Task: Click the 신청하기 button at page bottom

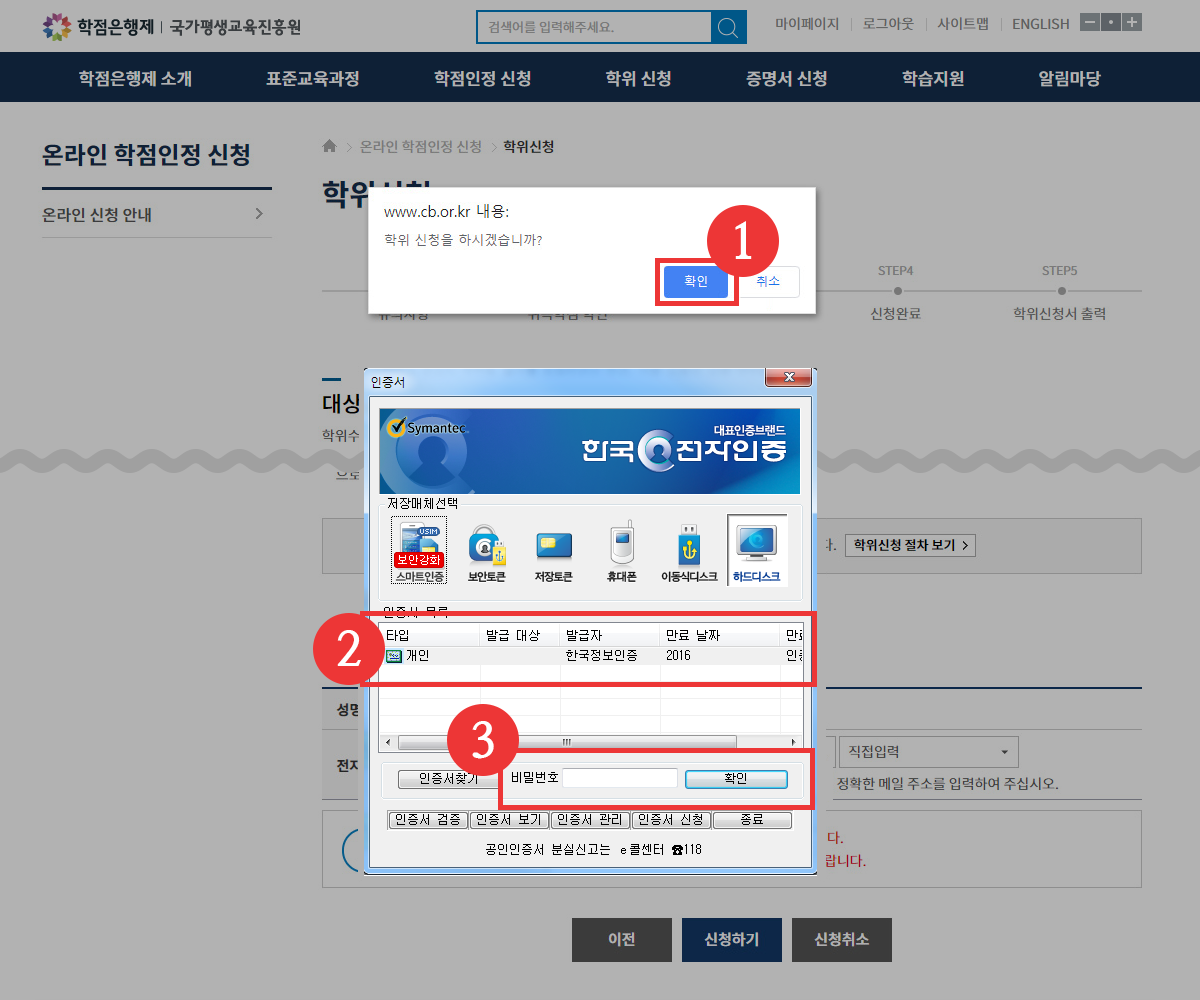Action: [731, 940]
